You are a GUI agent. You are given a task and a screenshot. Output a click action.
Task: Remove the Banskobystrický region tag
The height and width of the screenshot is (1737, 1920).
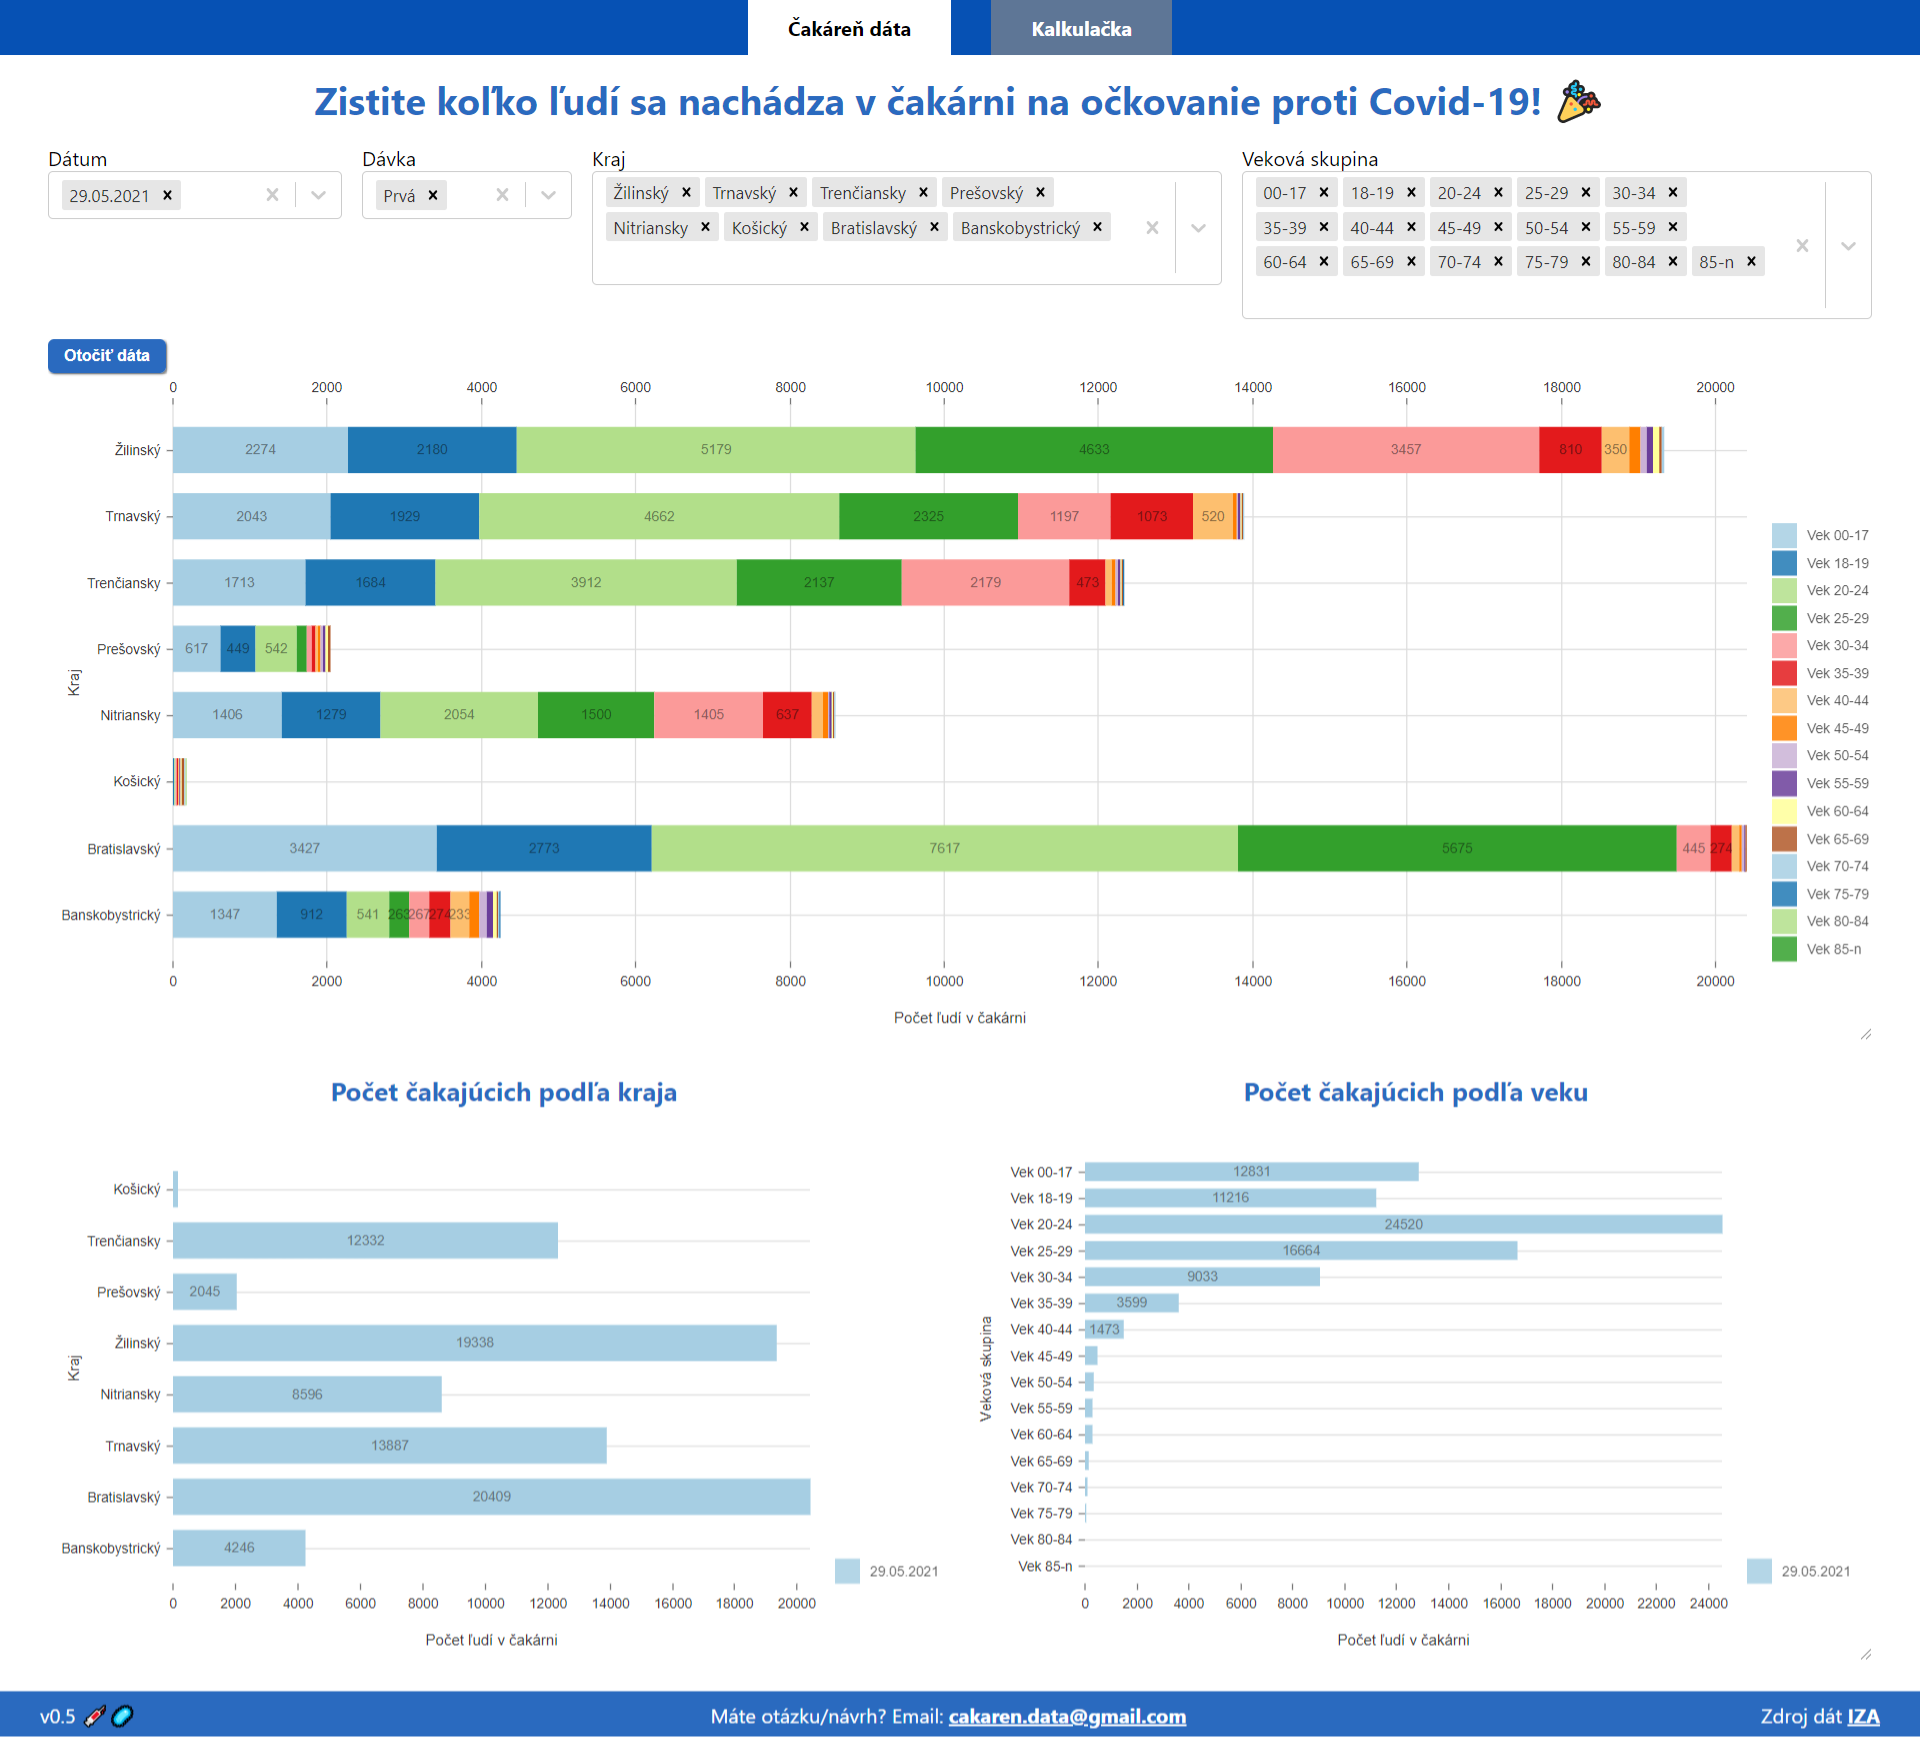point(1098,228)
